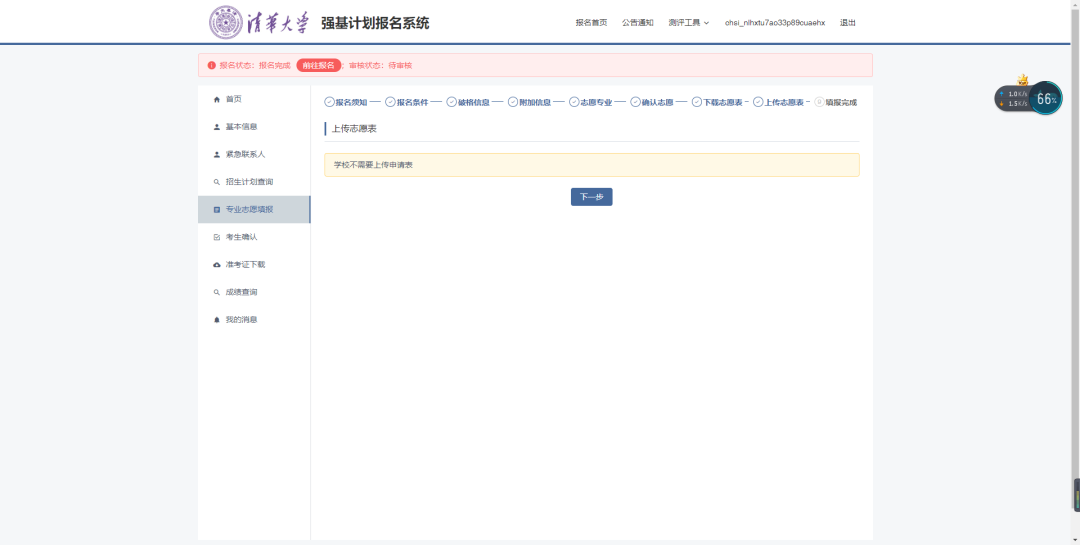Image resolution: width=1080 pixels, height=545 pixels.
Task: Click the cloud icon beside 准考证下载
Action: pos(217,265)
